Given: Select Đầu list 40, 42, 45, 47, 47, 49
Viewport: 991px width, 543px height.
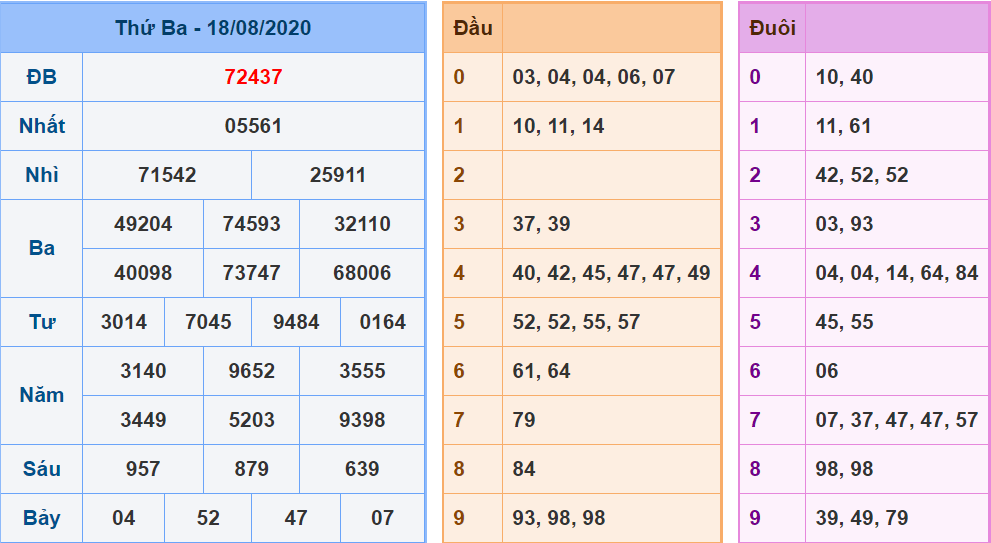Looking at the screenshot, I should [611, 273].
